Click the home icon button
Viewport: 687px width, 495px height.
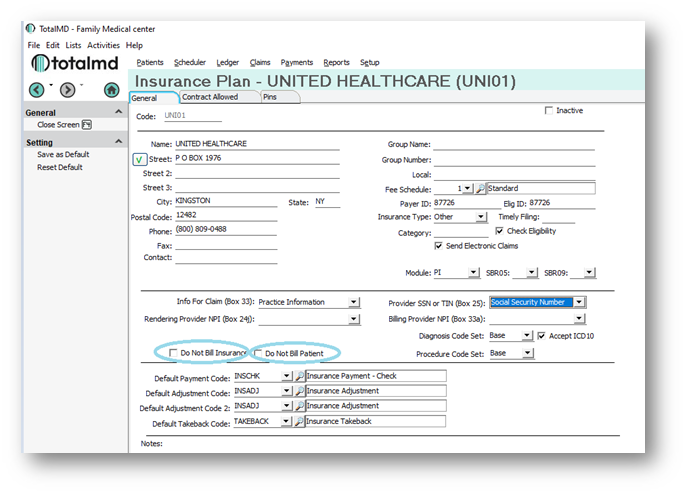[x=111, y=90]
